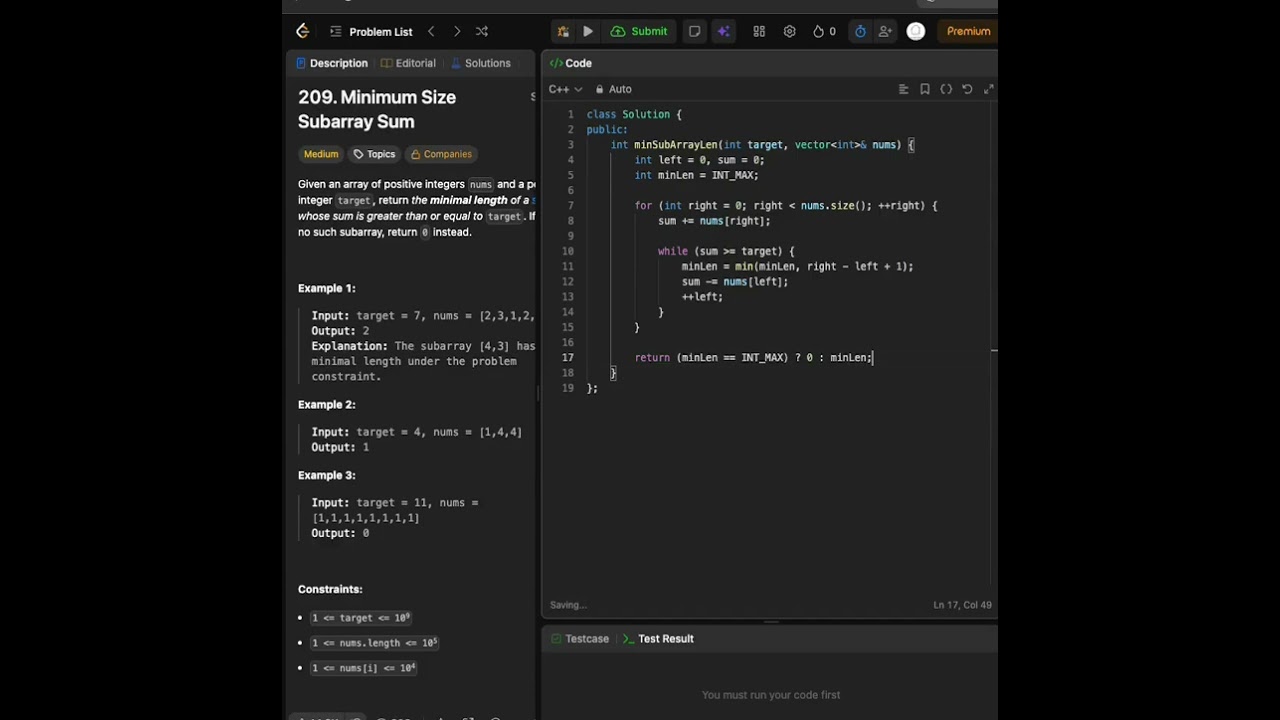The width and height of the screenshot is (1280, 720).
Task: Open the Testcase tab
Action: coord(578,639)
